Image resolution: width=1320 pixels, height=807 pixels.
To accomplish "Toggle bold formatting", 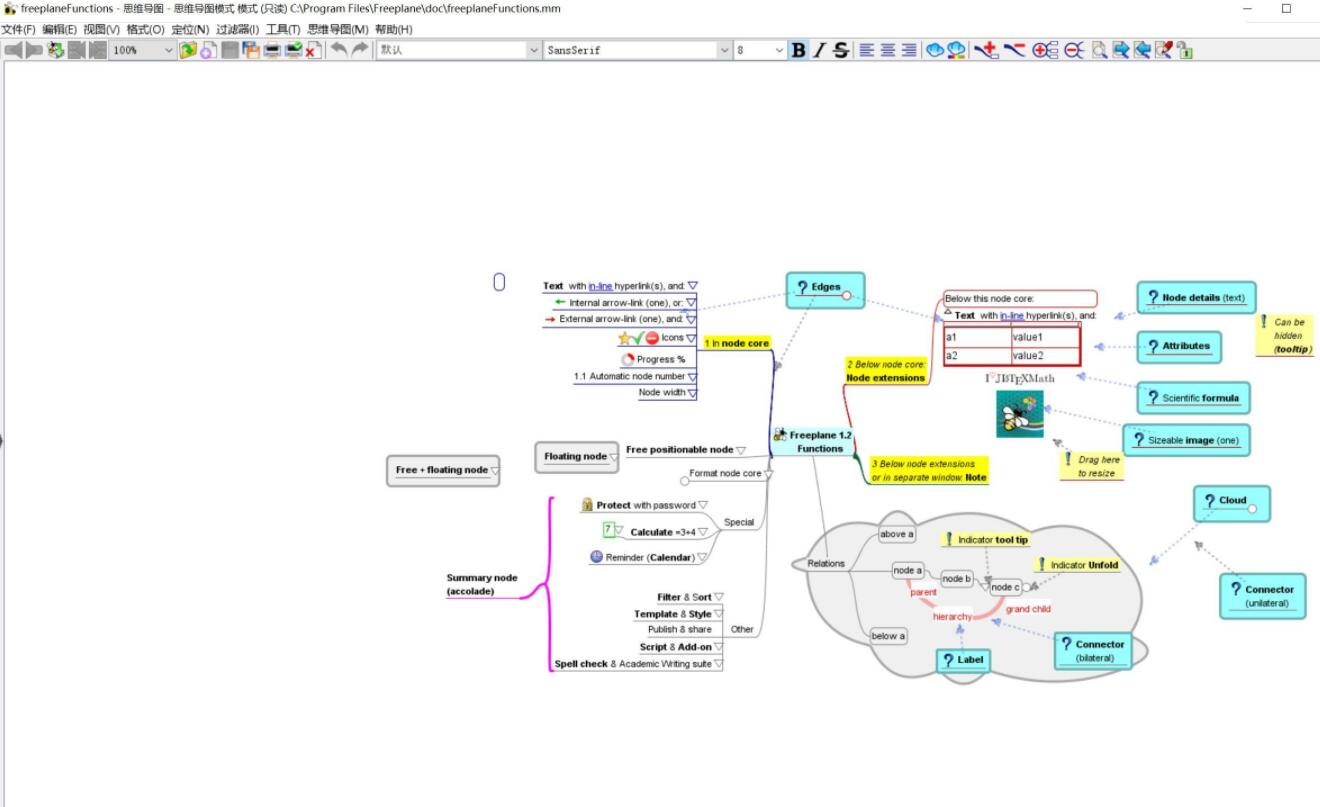I will pyautogui.click(x=799, y=50).
